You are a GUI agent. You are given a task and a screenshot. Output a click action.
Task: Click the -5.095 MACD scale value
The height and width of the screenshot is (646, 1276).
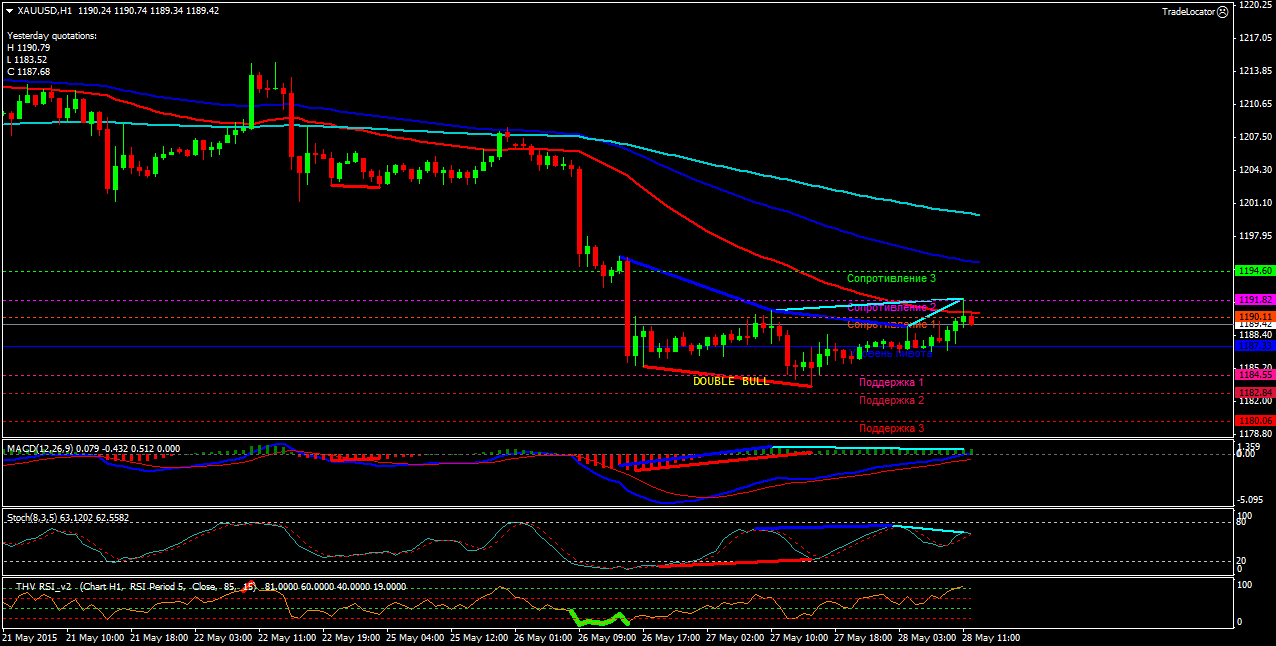coord(1252,500)
